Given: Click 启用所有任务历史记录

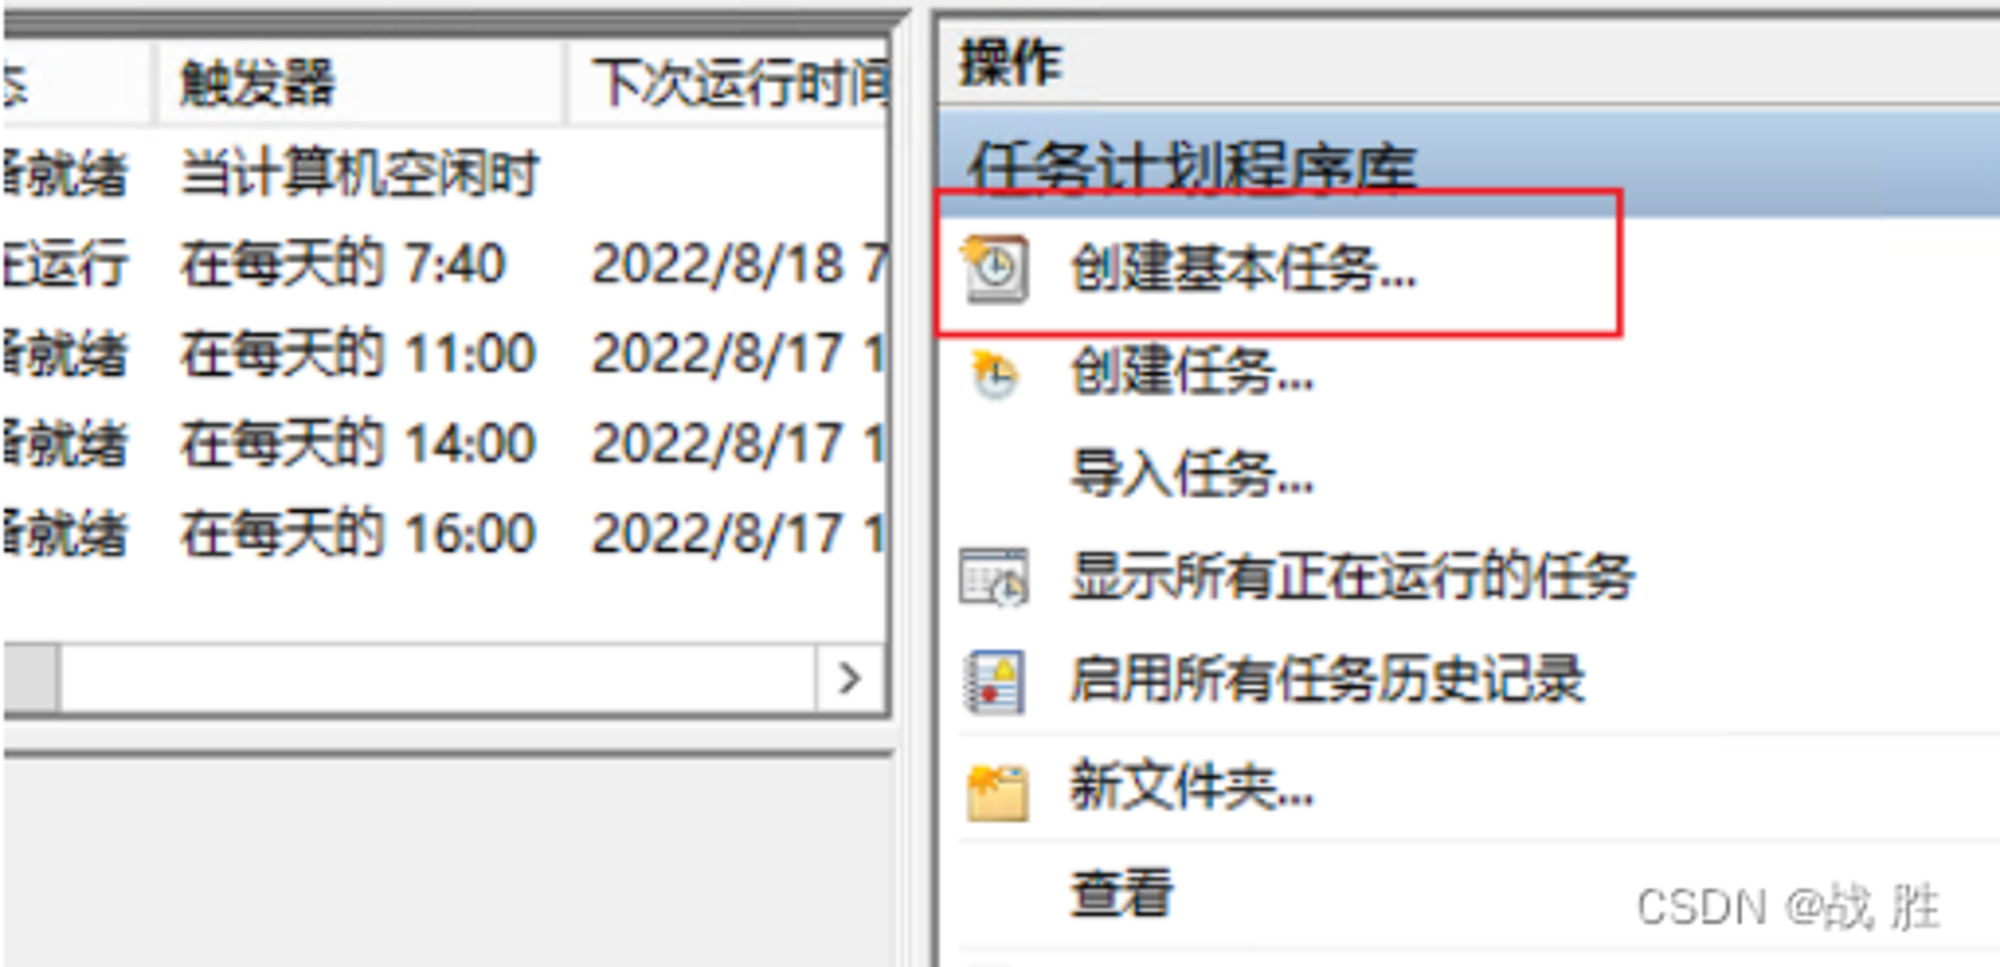Looking at the screenshot, I should pyautogui.click(x=1327, y=680).
